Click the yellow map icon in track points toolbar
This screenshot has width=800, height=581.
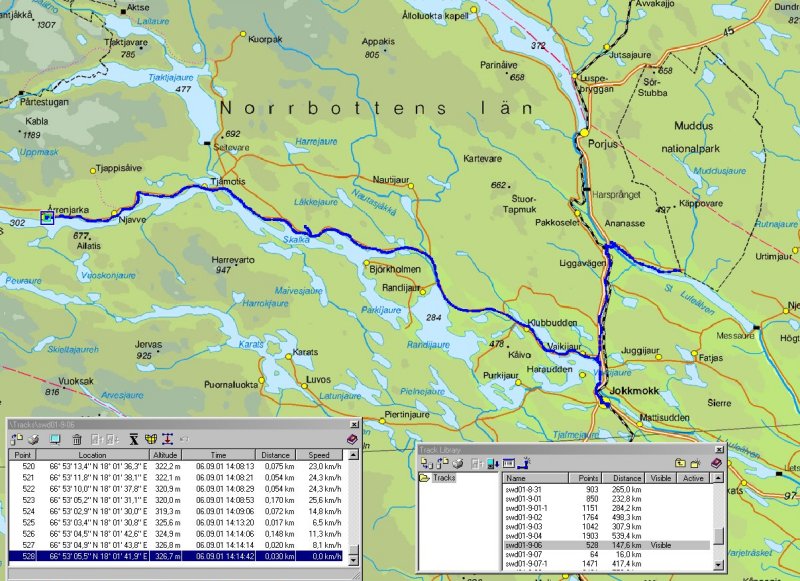coord(152,439)
